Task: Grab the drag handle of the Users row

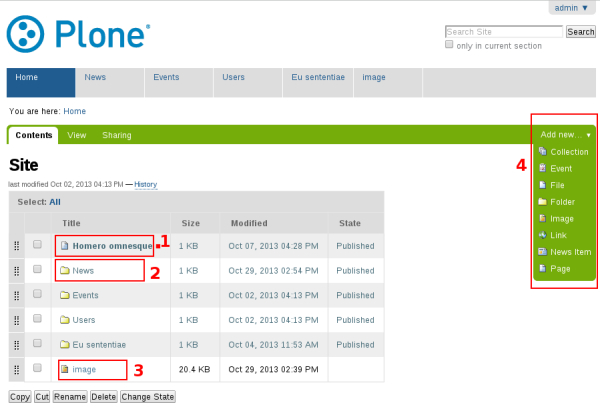Action: pyautogui.click(x=16, y=320)
